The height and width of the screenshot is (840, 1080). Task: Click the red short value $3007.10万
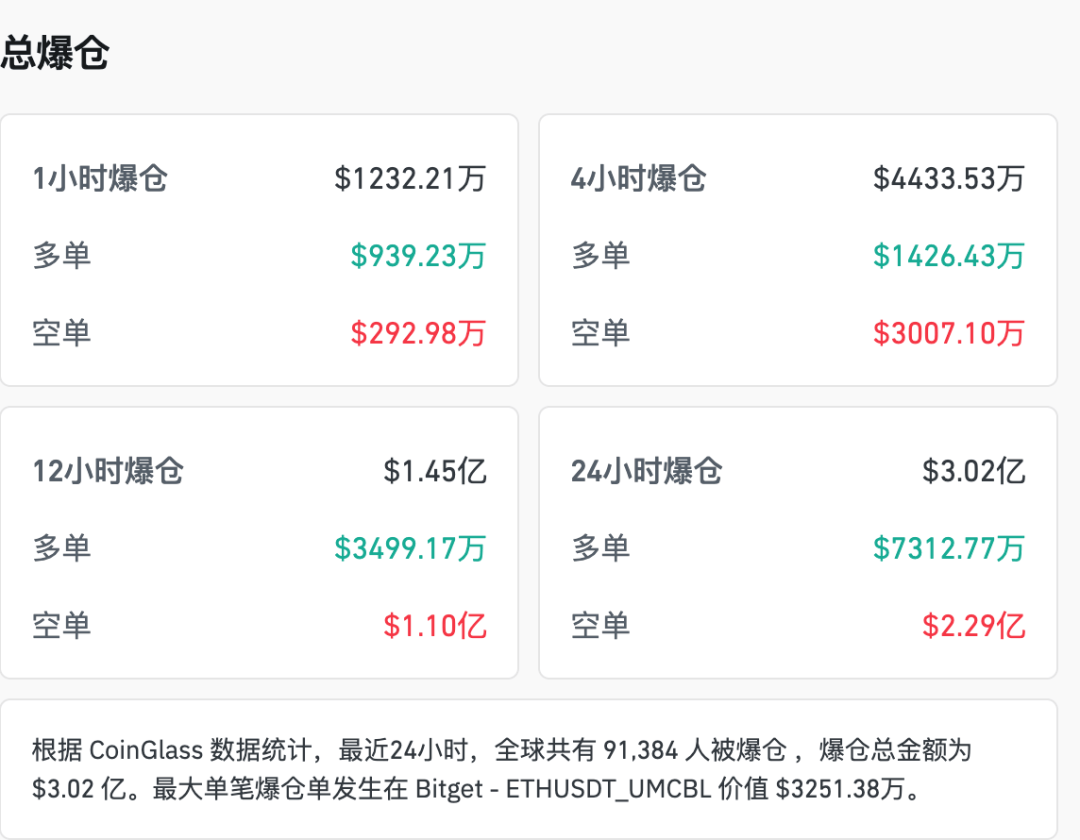click(x=948, y=332)
